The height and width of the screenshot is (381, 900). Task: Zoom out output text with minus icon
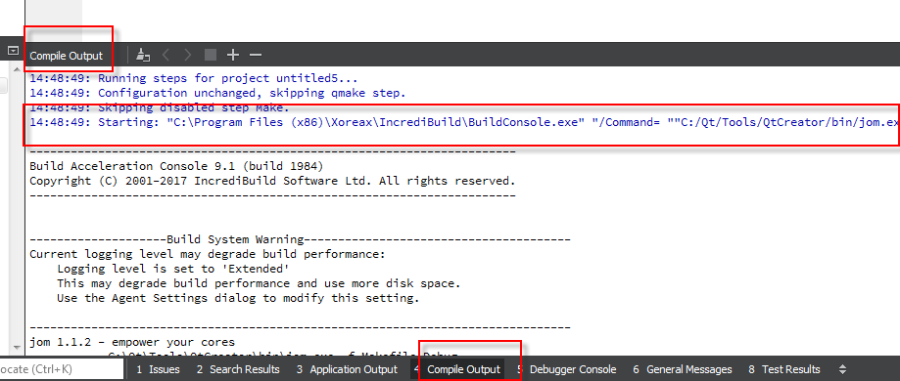255,55
